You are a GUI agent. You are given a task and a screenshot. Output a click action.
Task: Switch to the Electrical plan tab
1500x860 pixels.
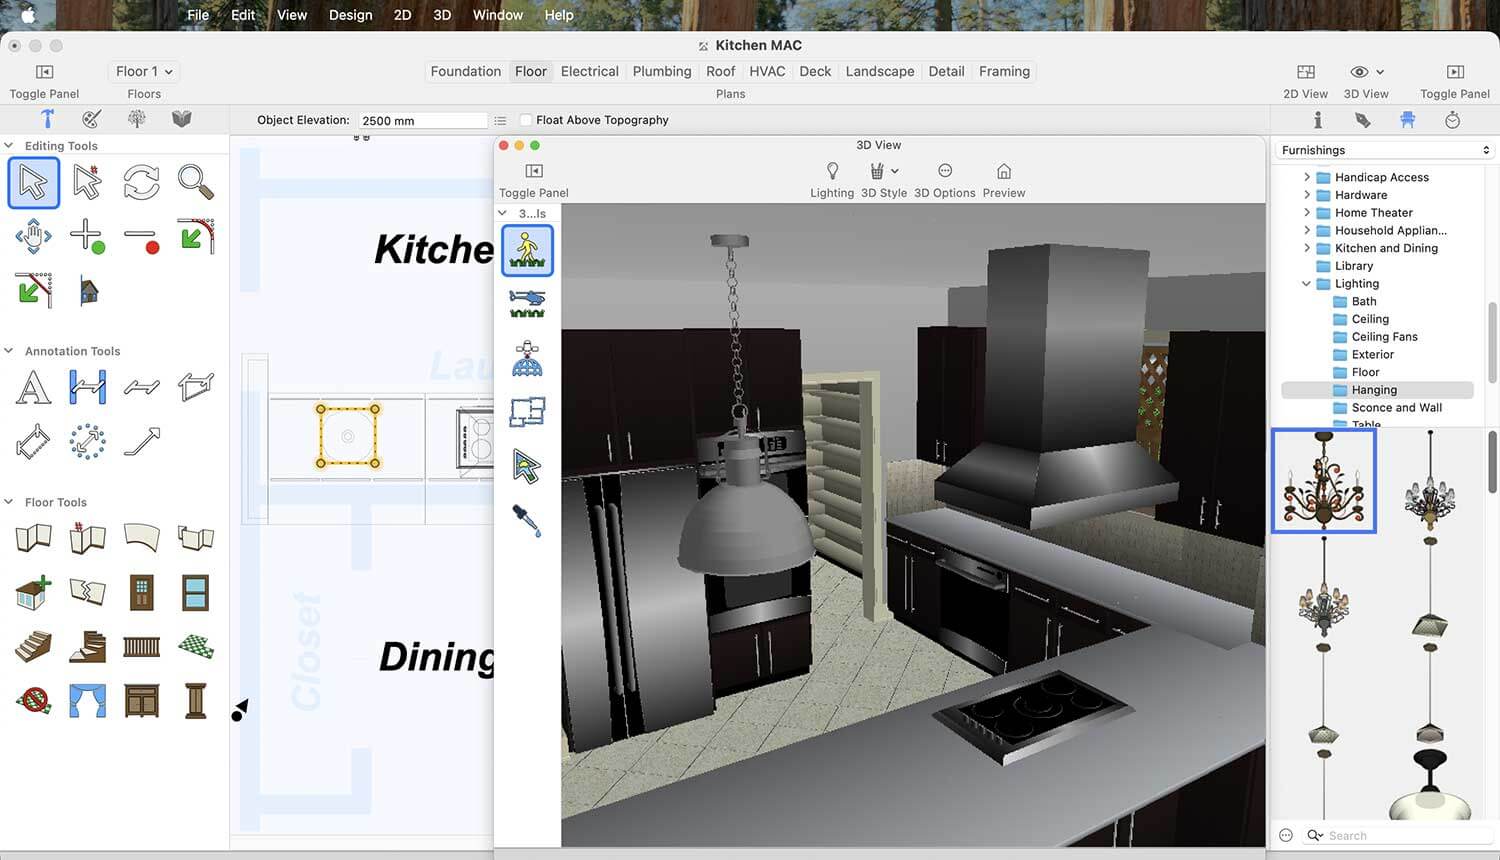[x=589, y=72]
